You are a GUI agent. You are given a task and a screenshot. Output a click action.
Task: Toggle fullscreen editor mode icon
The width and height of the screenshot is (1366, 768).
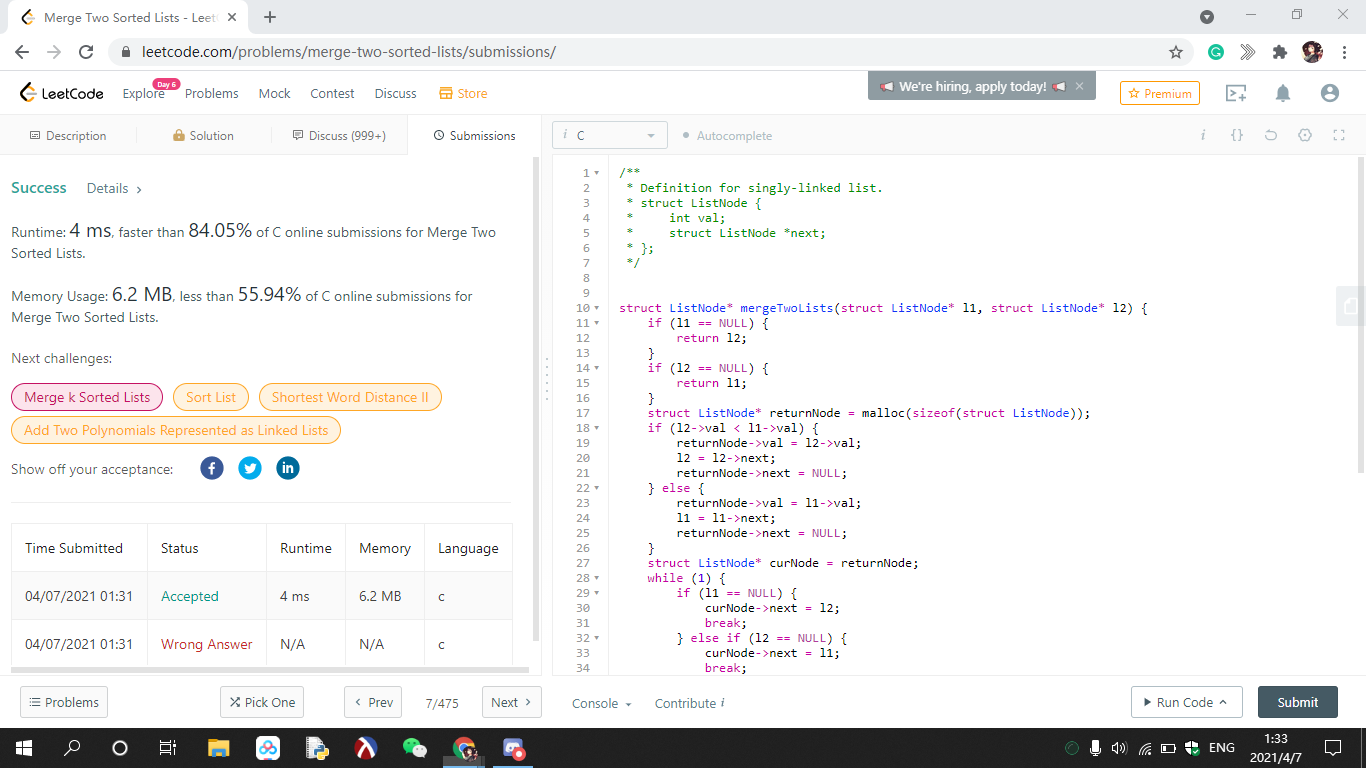pos(1339,135)
